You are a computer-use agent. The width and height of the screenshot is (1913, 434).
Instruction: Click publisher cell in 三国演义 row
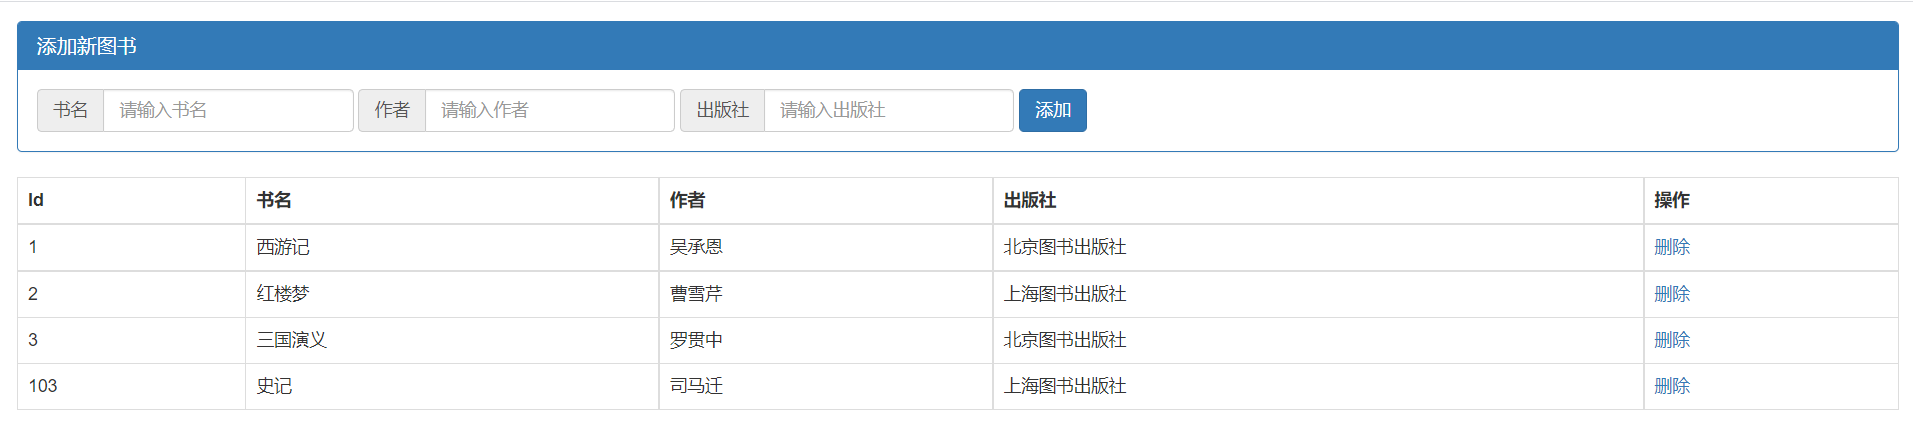[1318, 340]
